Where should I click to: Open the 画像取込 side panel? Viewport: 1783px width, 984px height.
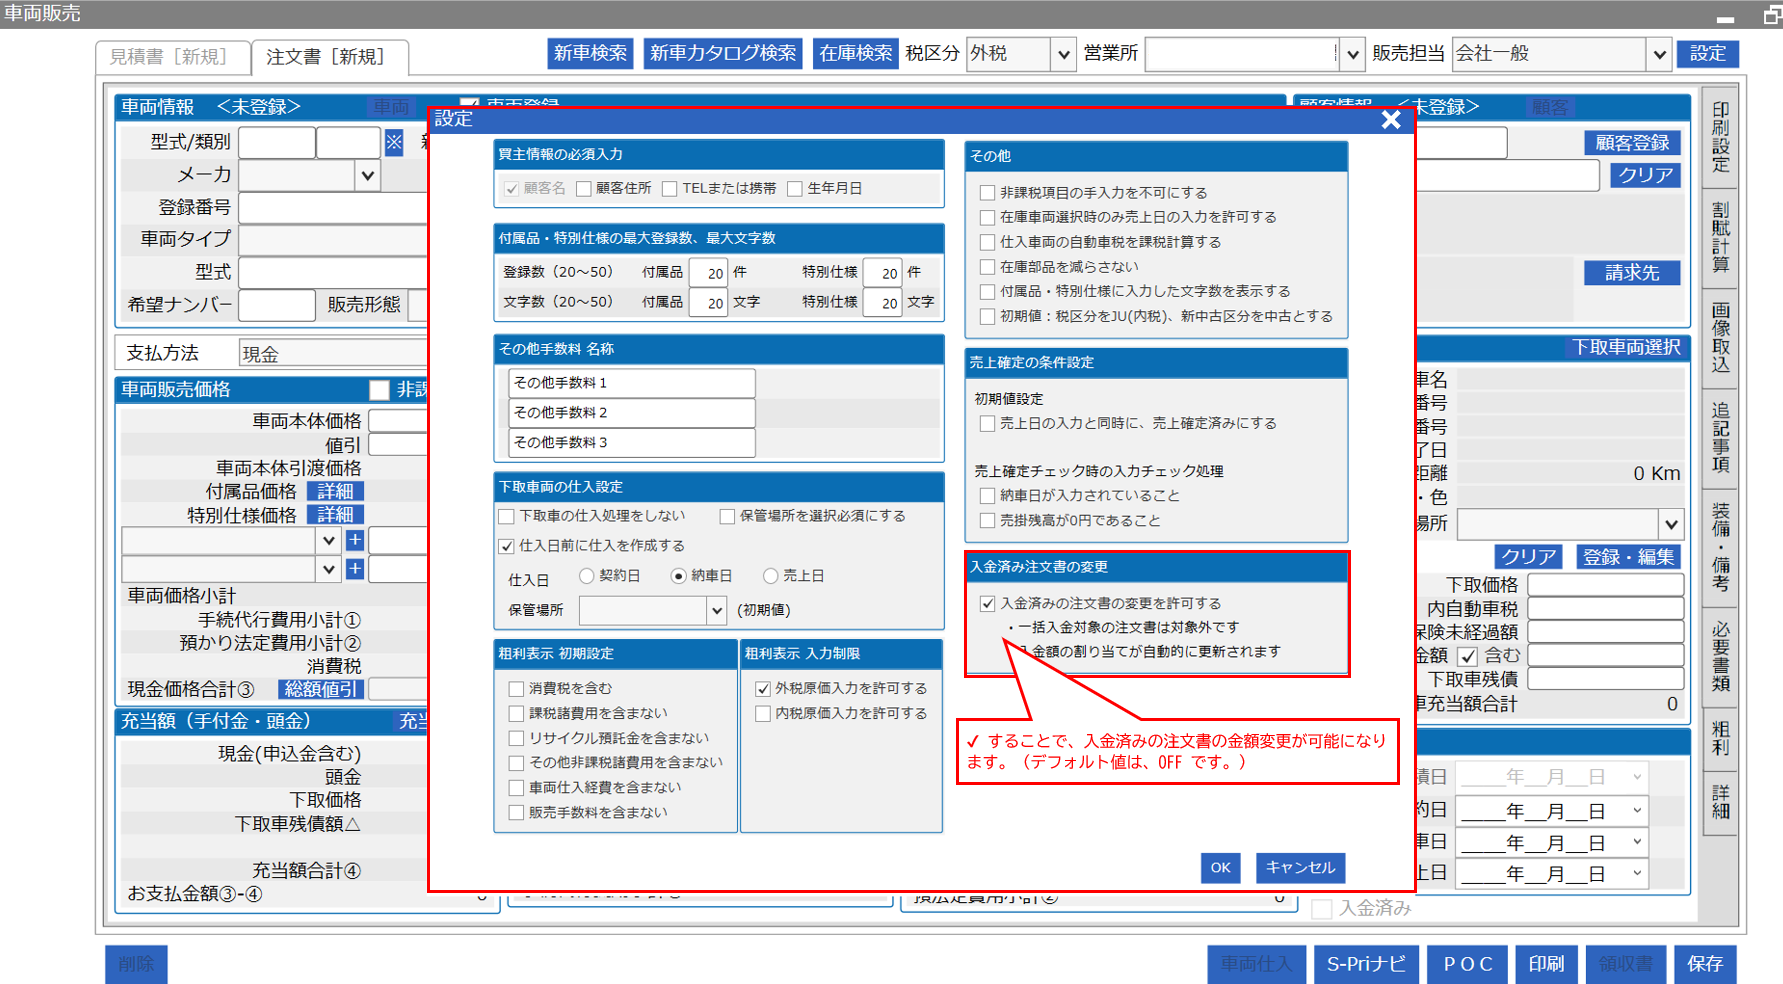(x=1720, y=337)
